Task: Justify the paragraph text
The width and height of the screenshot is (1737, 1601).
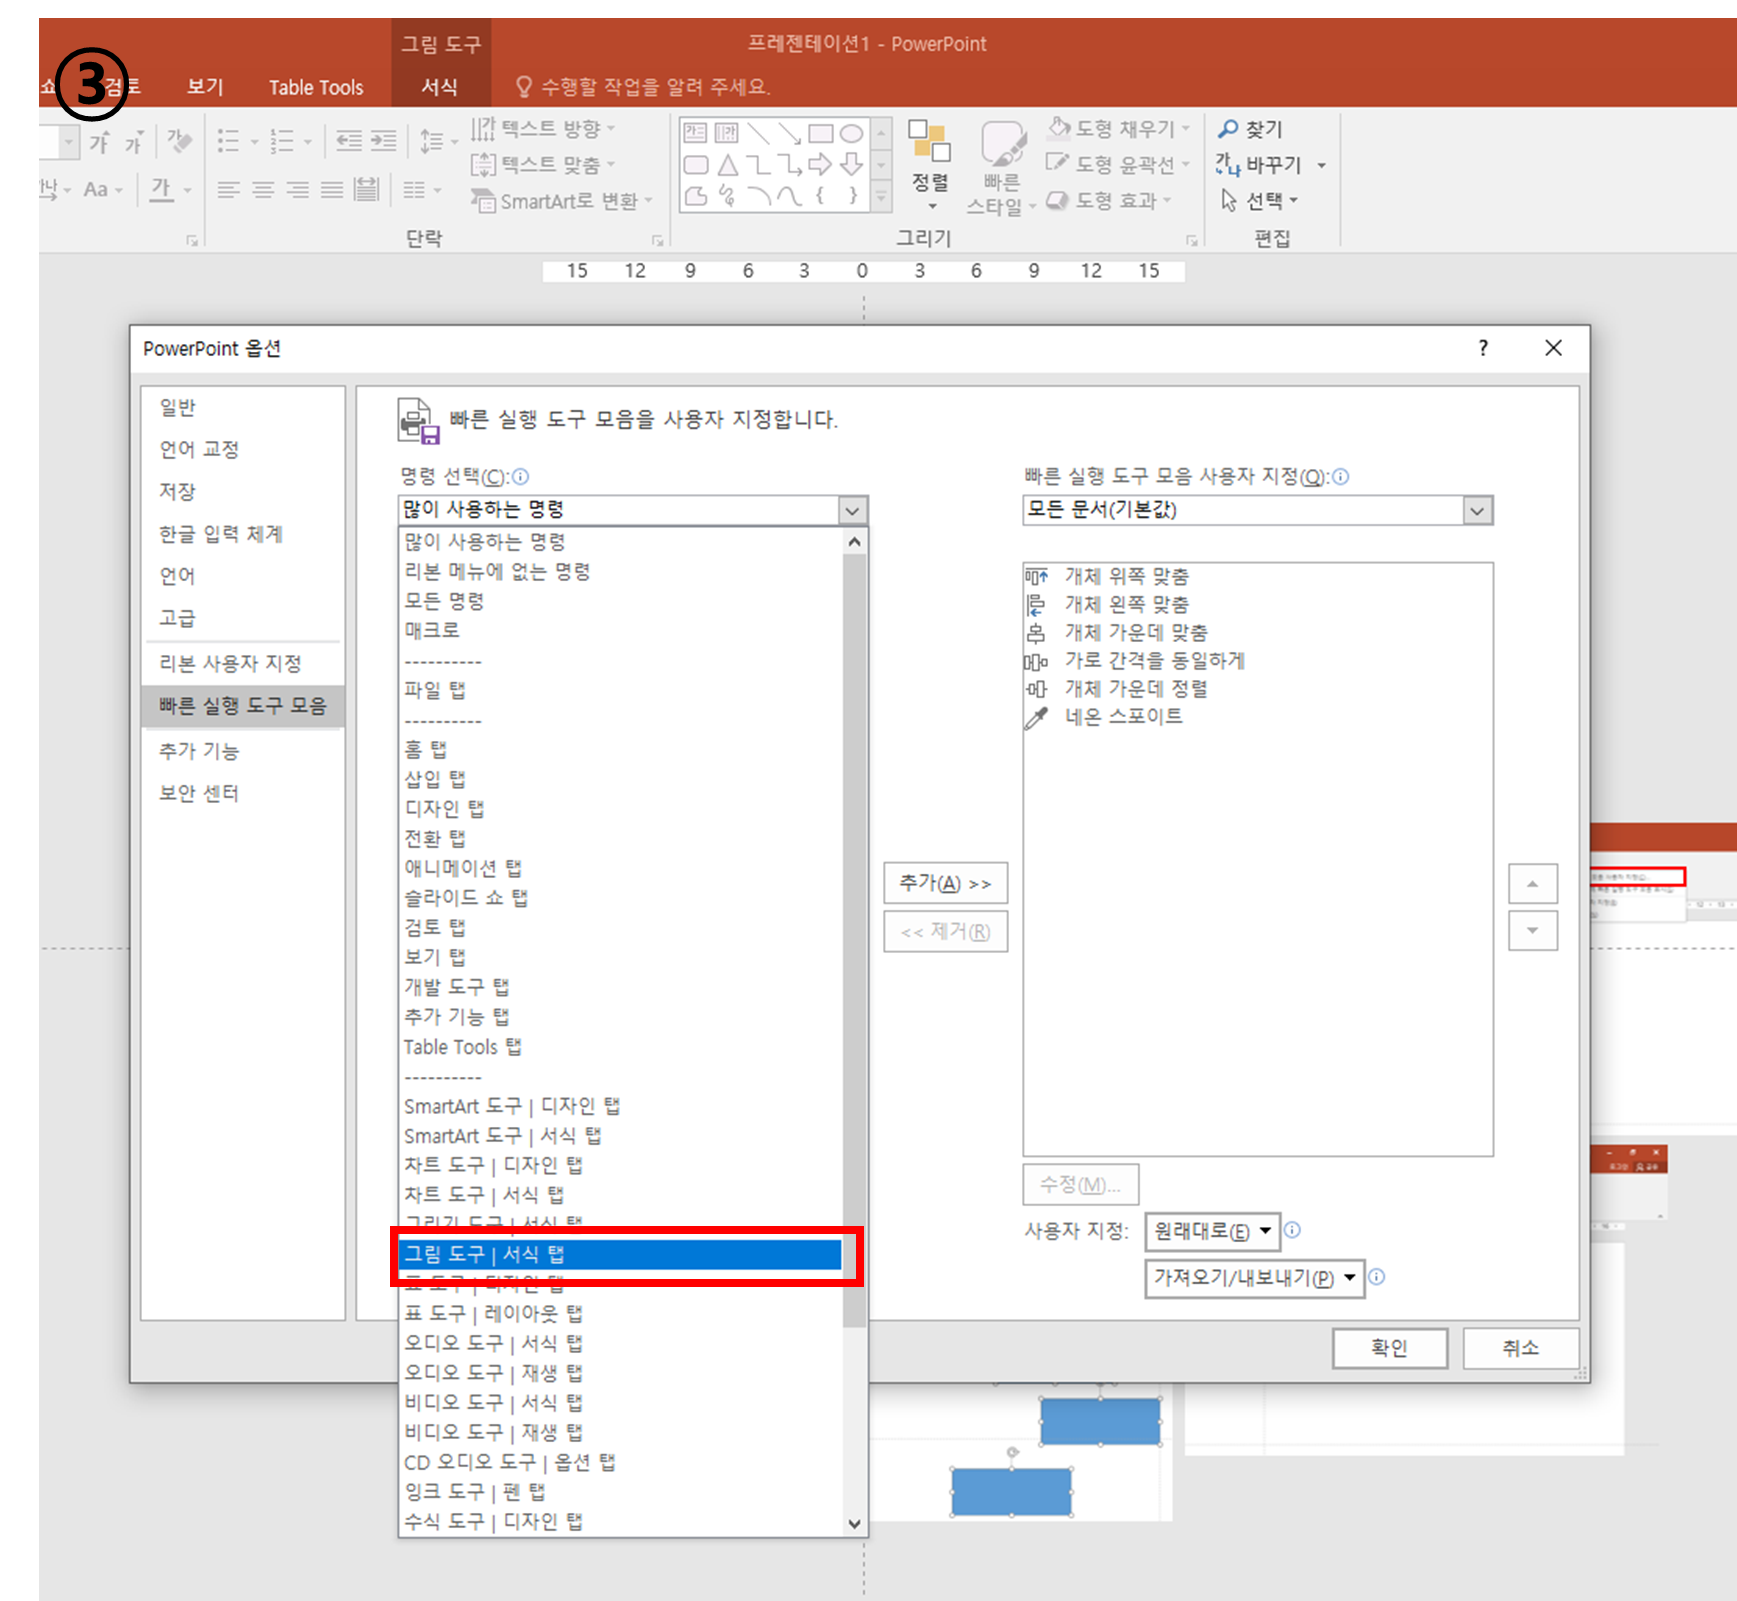Action: (x=332, y=190)
